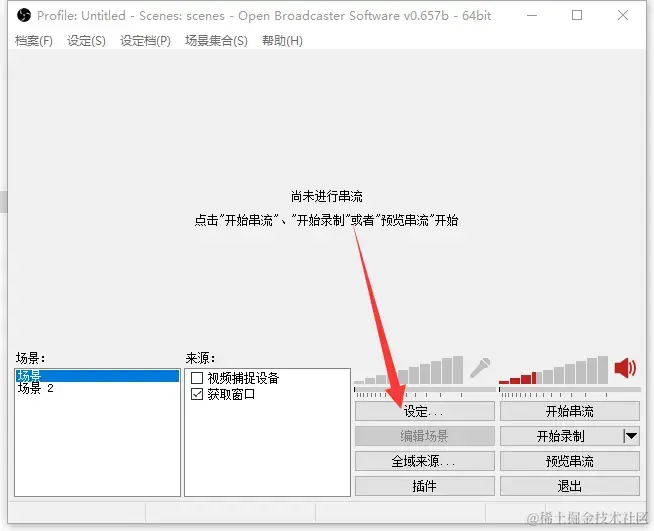Open the 帮助(H) menu

click(x=282, y=41)
